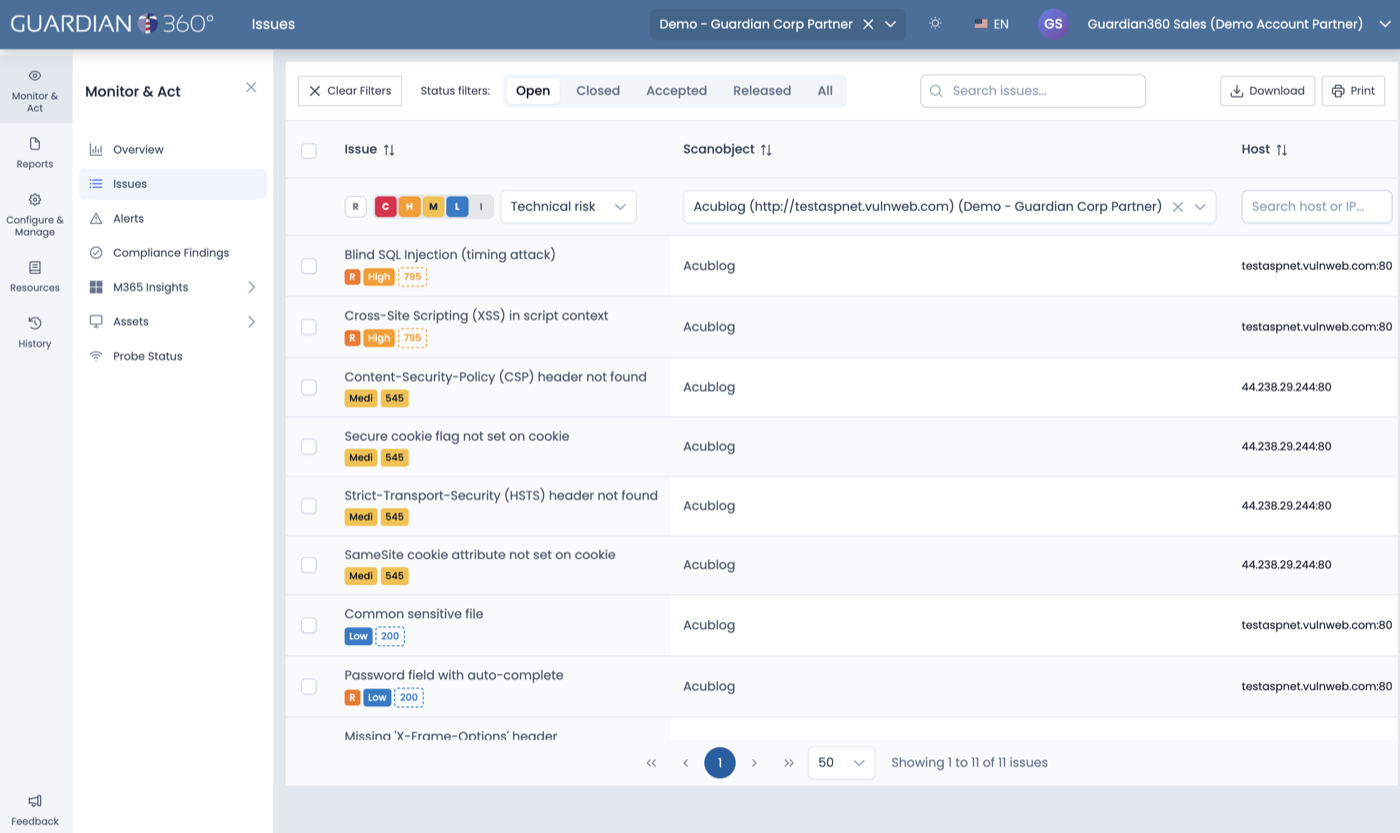Check Password field with auto-complete row
This screenshot has height=833, width=1400.
pyautogui.click(x=309, y=686)
